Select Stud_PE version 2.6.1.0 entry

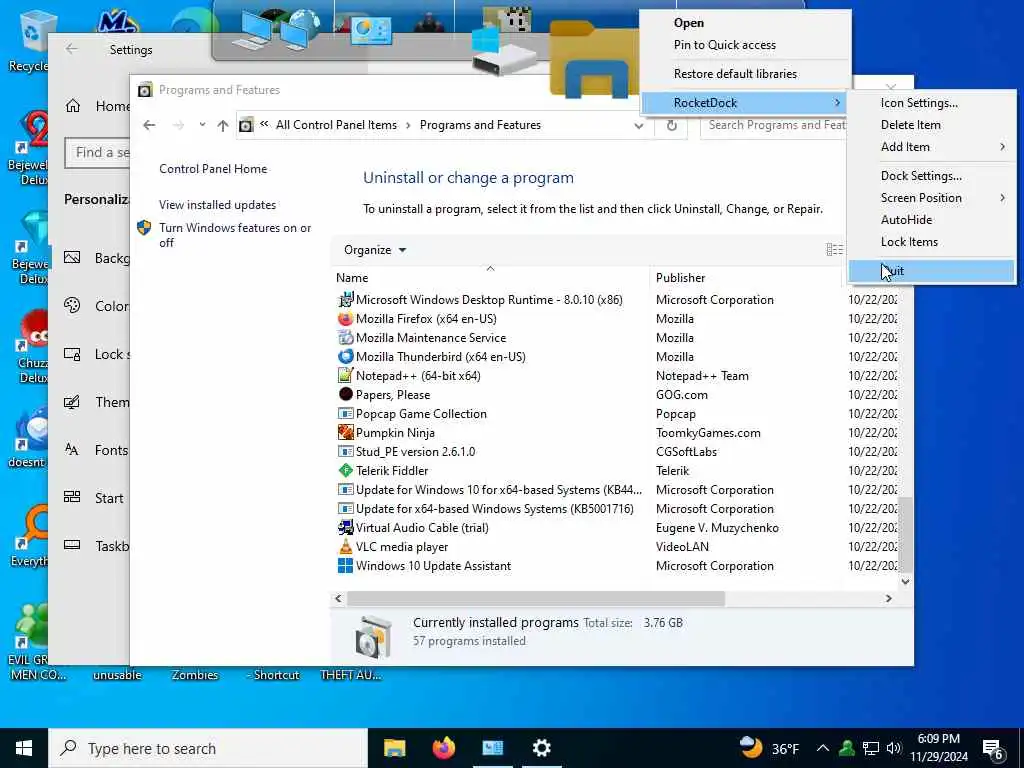415,452
